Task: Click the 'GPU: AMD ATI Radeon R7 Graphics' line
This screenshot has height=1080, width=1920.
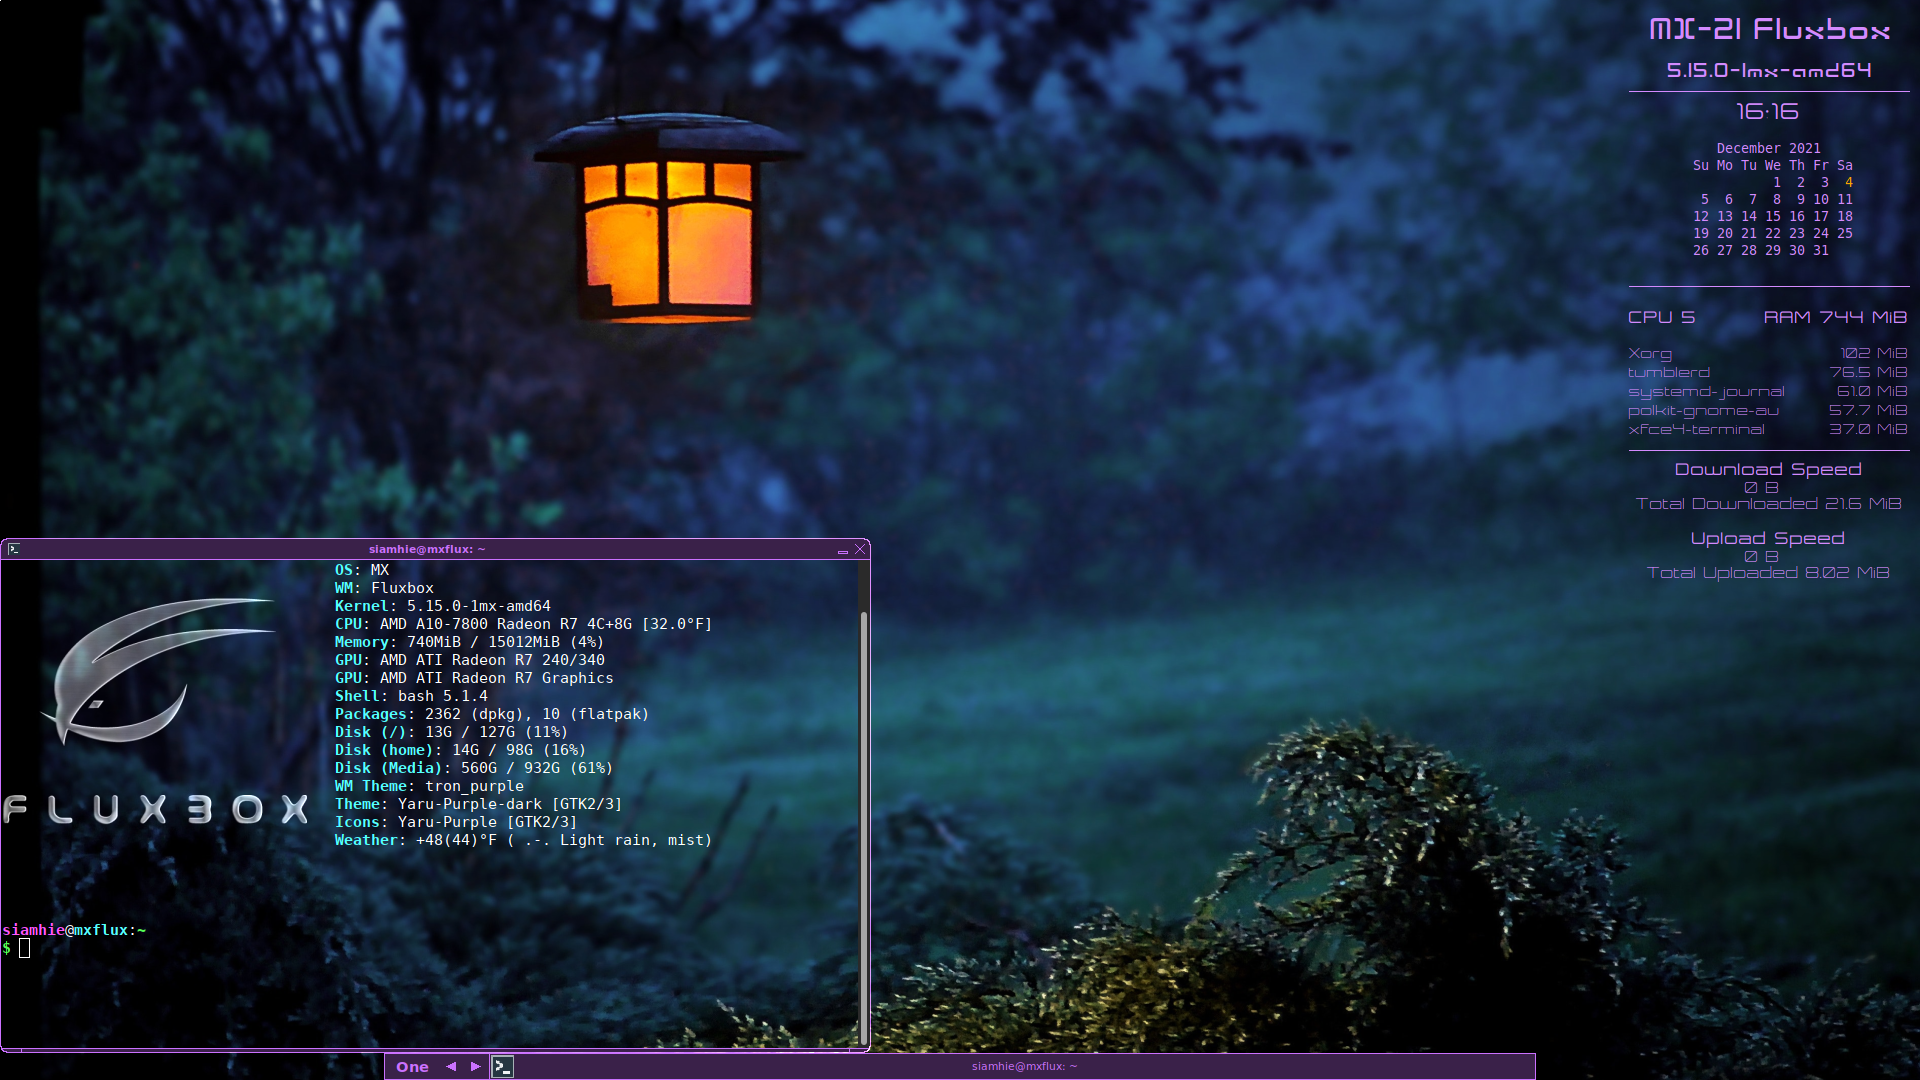Action: tap(474, 678)
